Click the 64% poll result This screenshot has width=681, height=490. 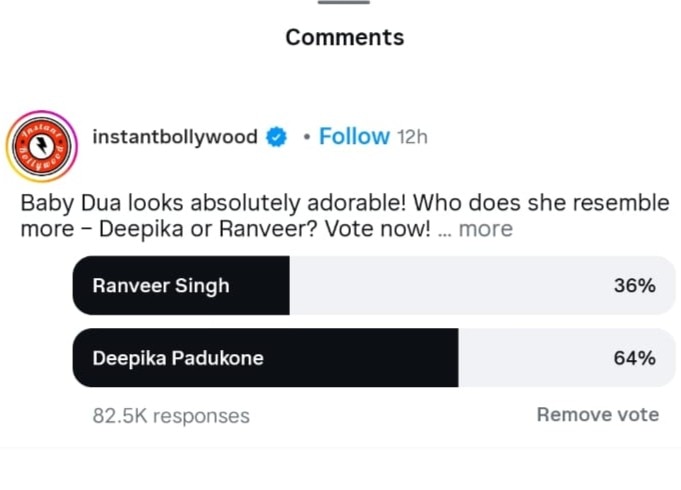click(x=634, y=358)
